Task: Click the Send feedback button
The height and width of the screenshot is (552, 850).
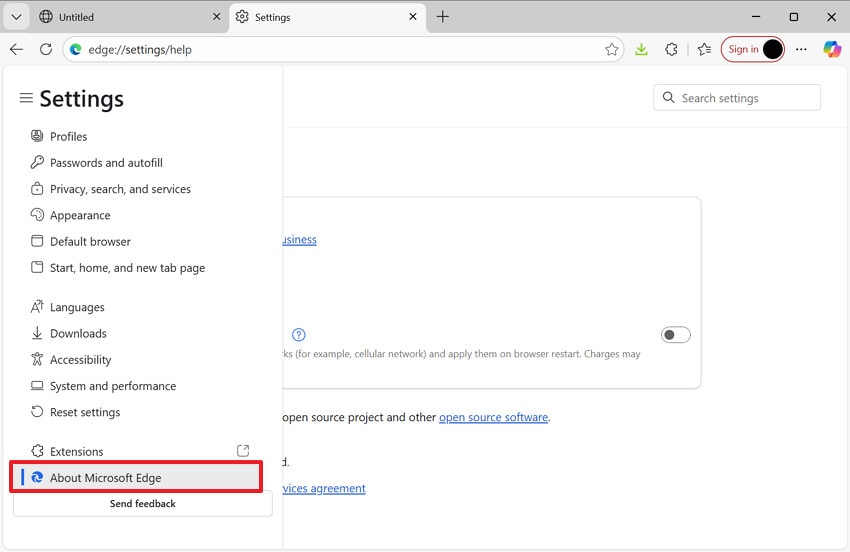Action: 143,504
